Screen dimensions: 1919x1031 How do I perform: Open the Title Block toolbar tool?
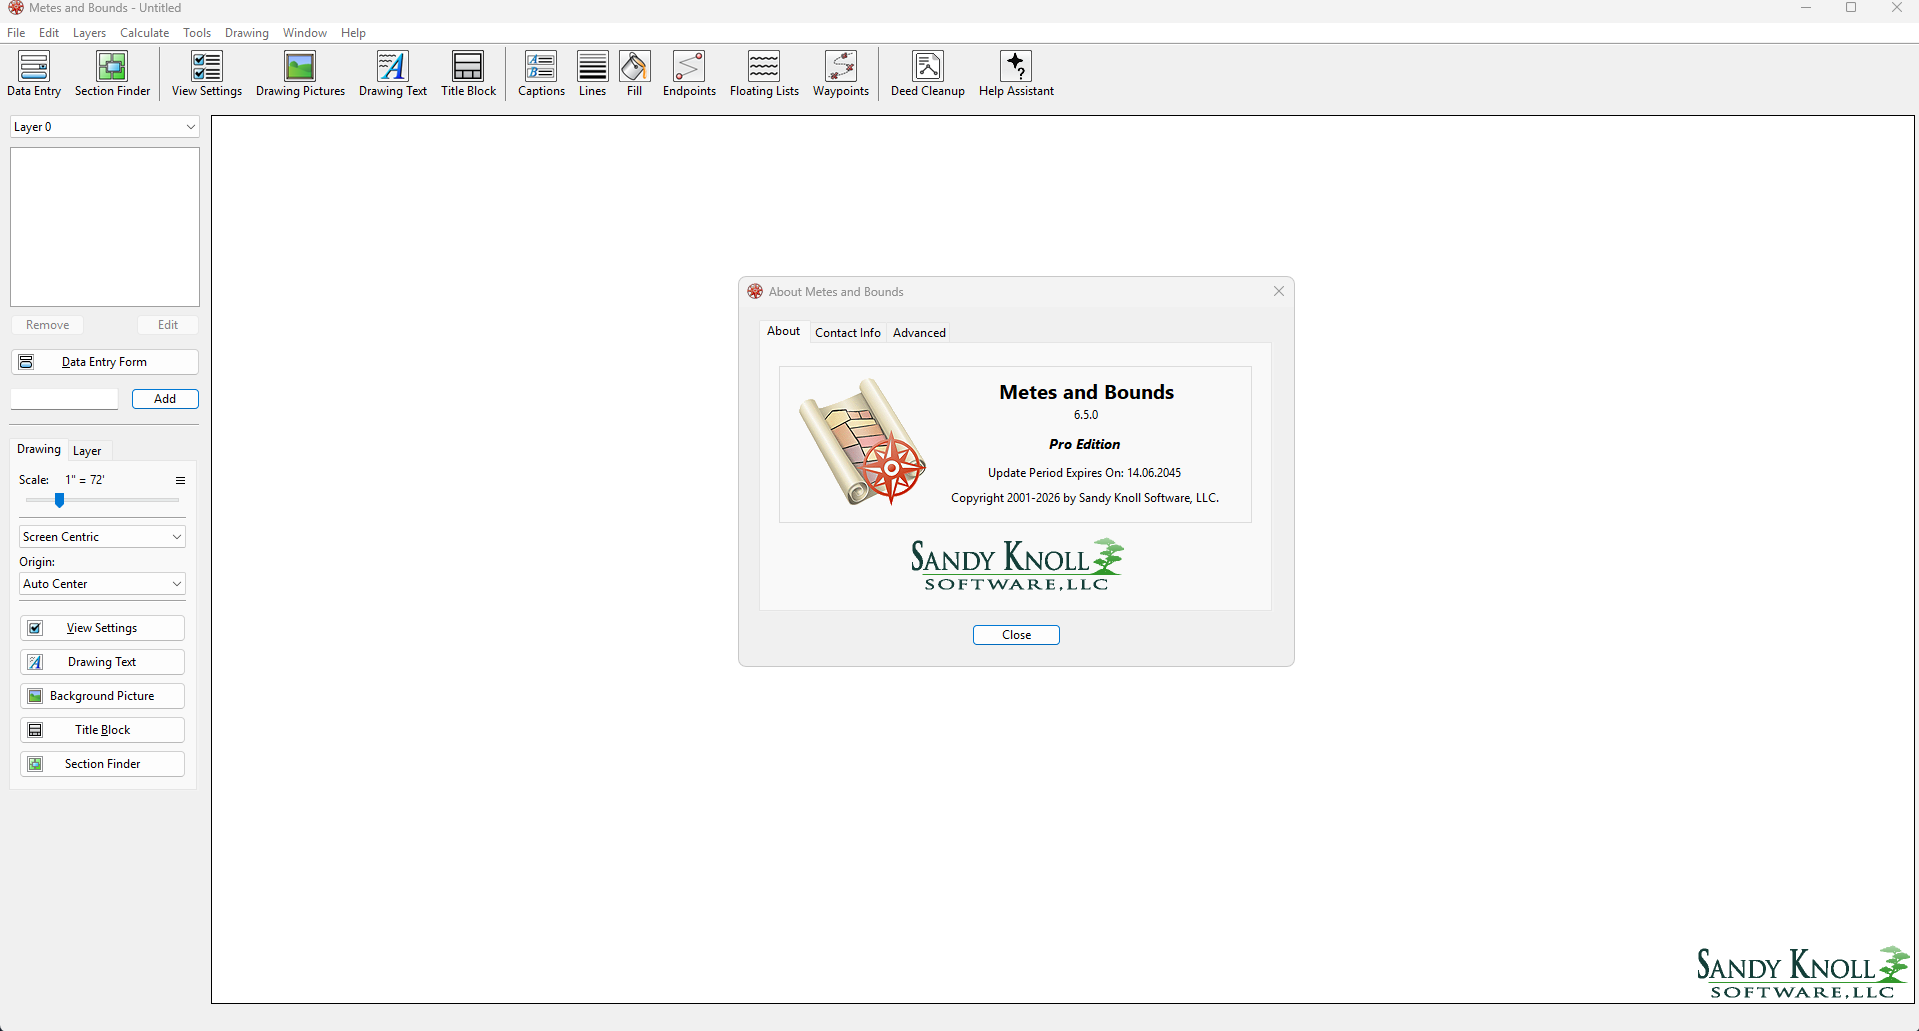click(468, 74)
